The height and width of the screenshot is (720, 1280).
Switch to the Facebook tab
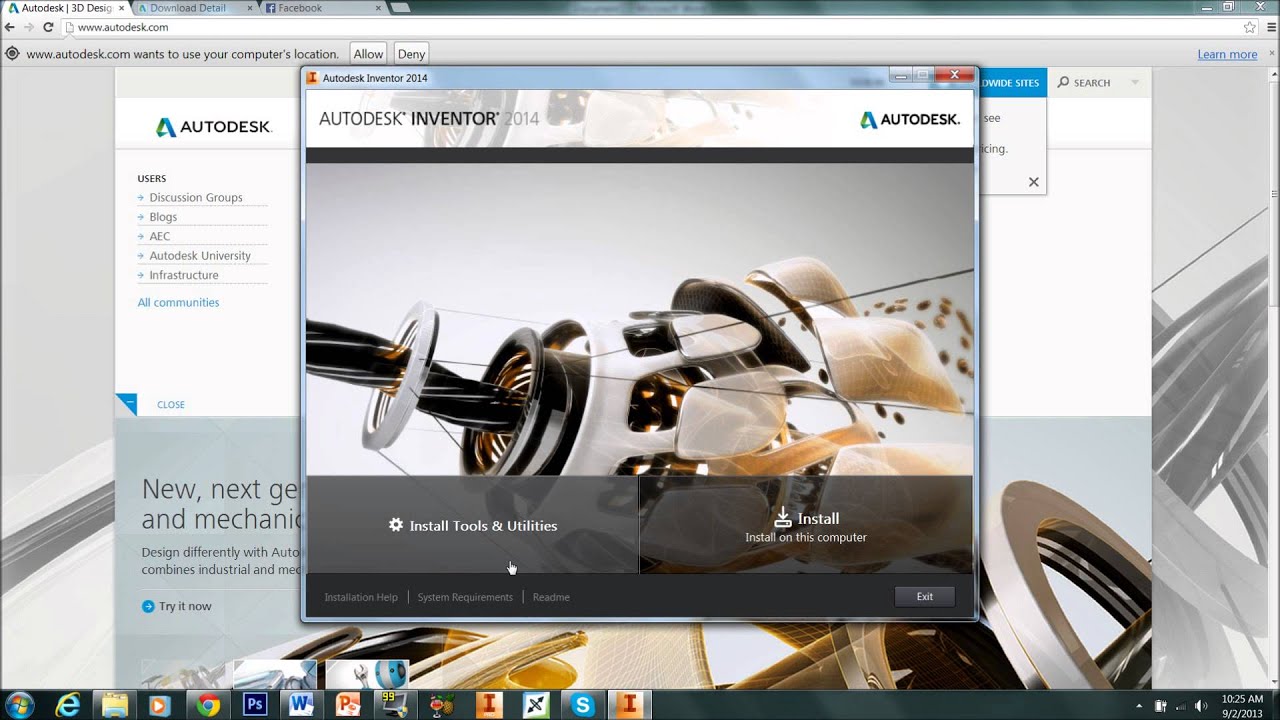click(320, 8)
